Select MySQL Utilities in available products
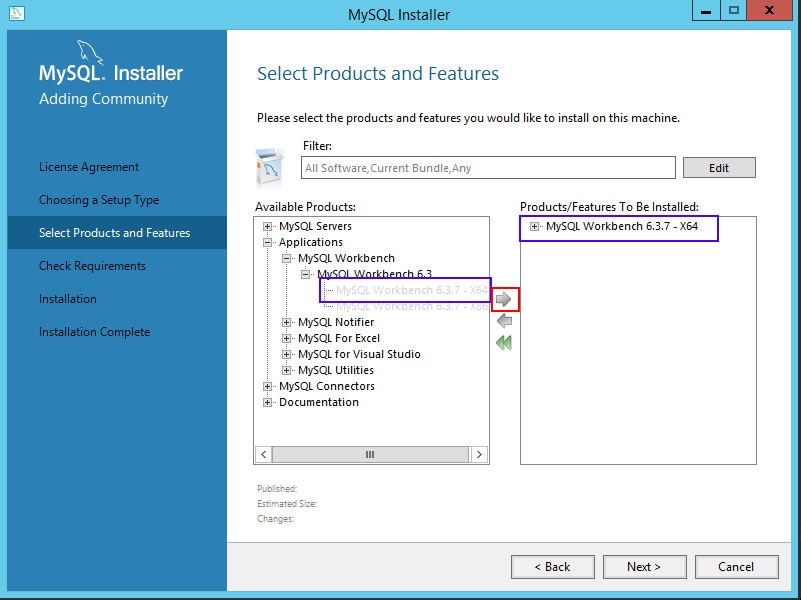Viewport: 801px width, 600px height. click(336, 370)
